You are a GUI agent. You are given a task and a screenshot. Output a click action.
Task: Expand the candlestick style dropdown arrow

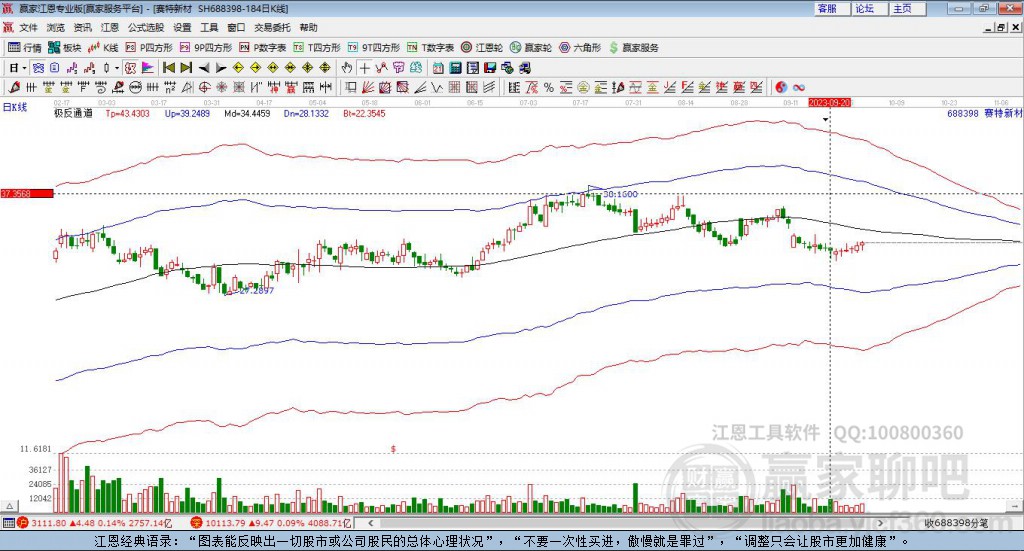coord(117,68)
